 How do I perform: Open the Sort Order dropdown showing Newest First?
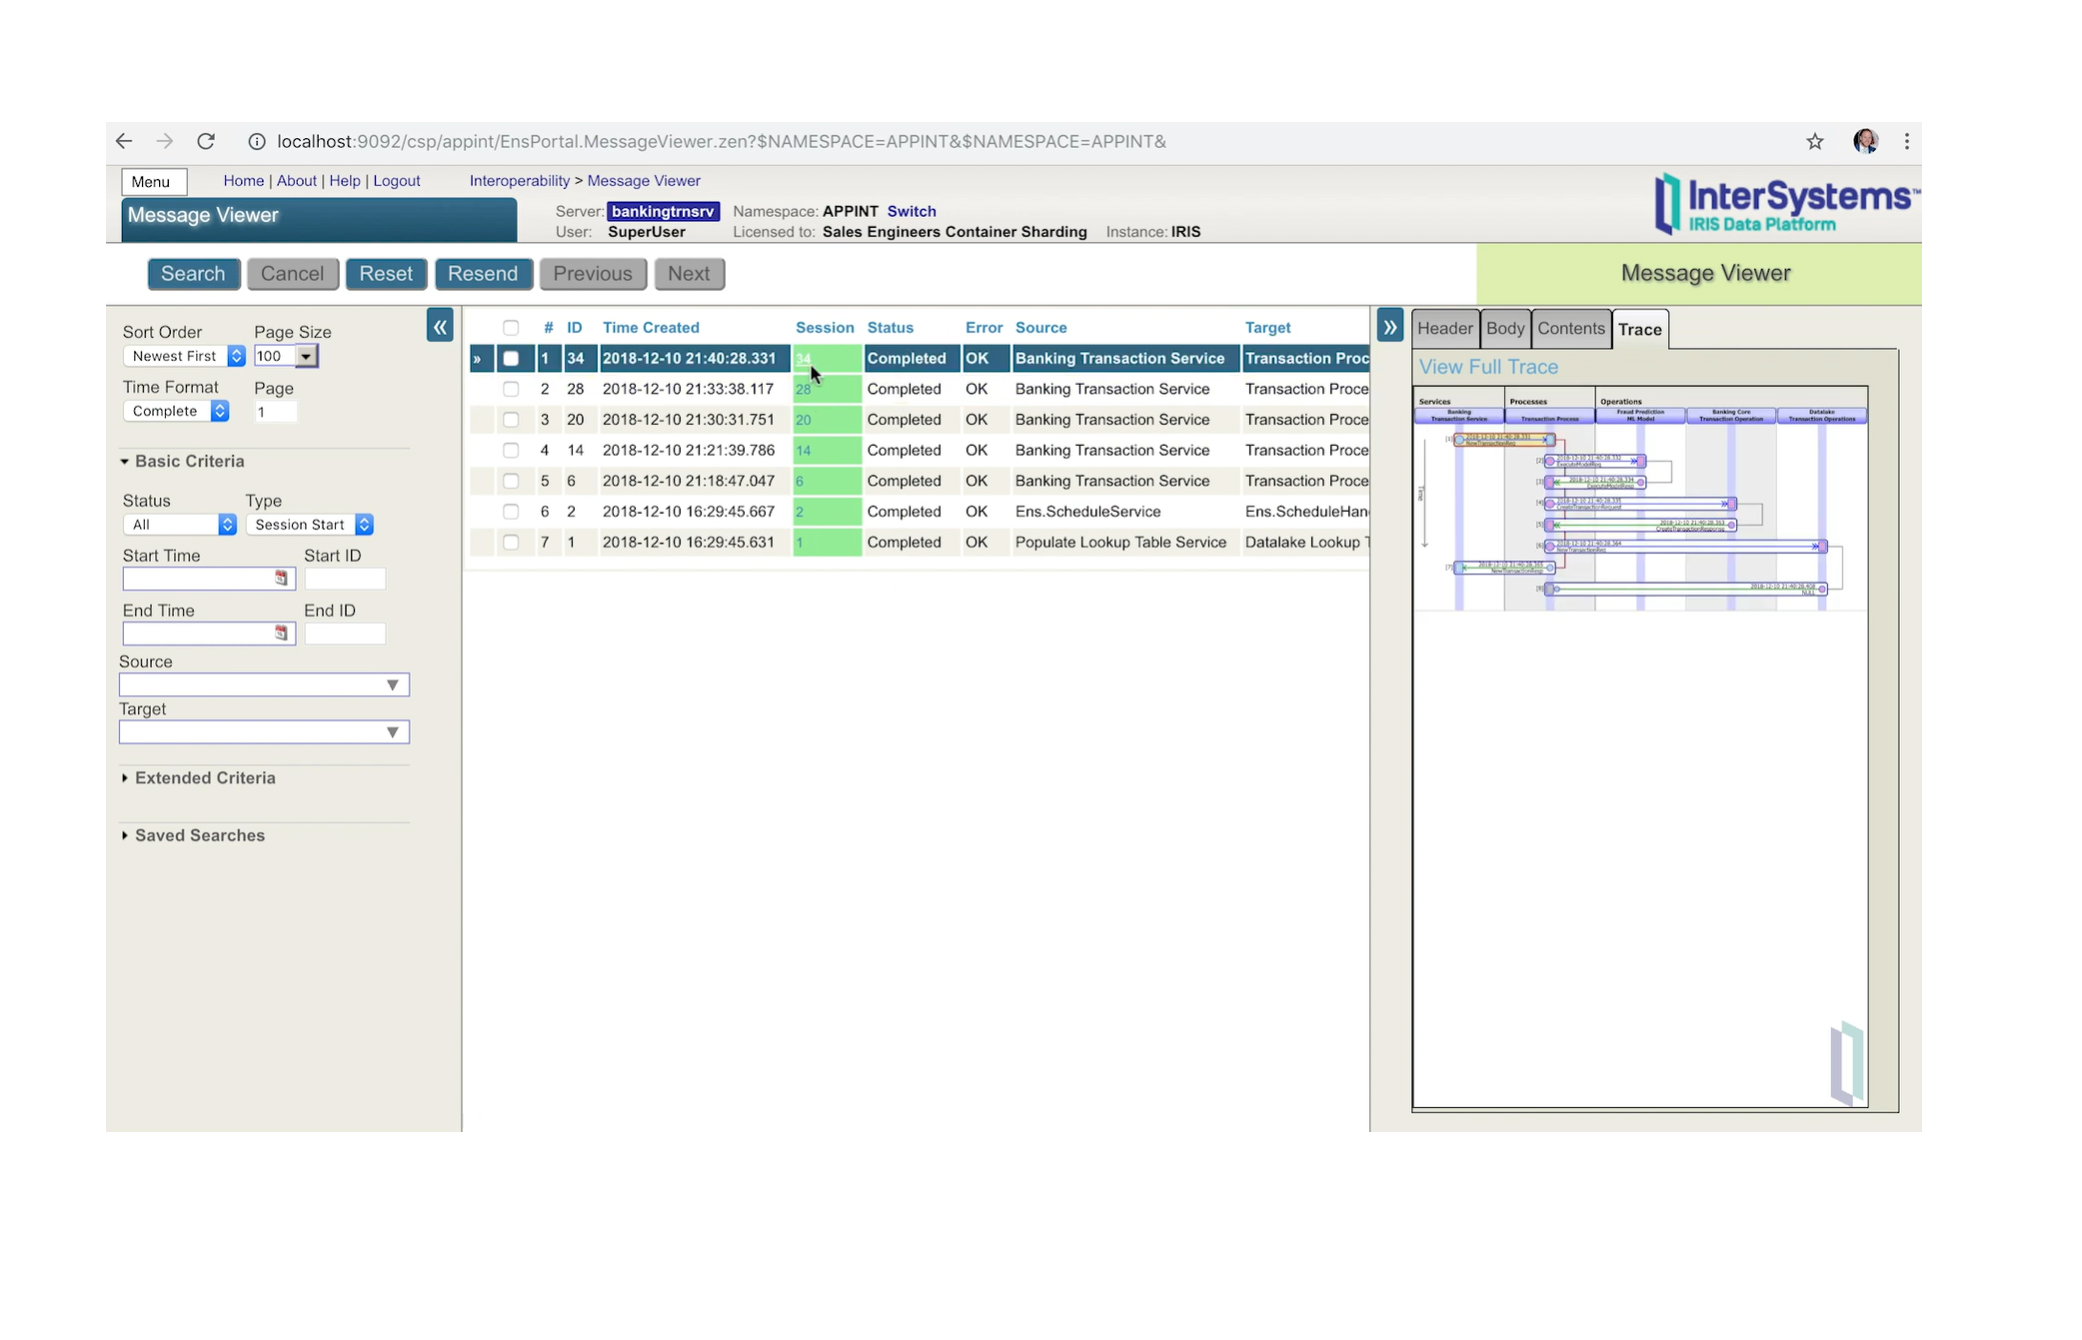click(184, 356)
